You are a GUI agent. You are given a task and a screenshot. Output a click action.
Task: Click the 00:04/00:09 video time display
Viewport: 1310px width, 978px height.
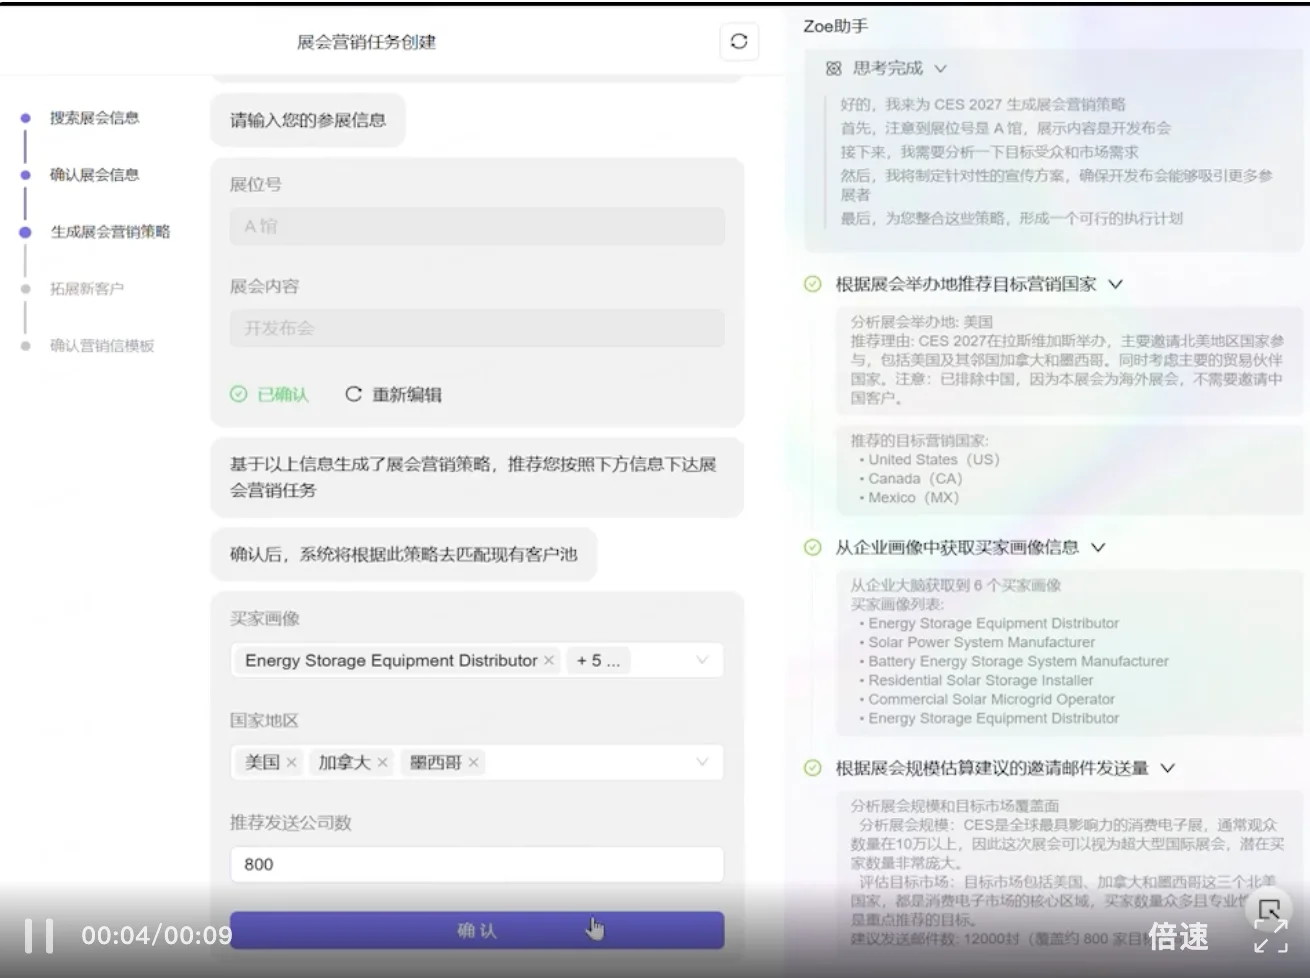click(157, 936)
